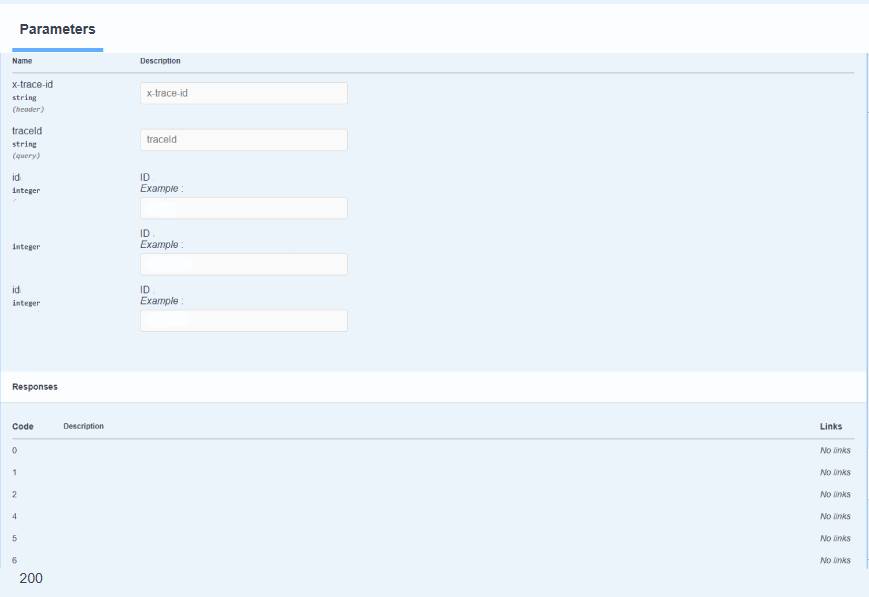869x597 pixels.
Task: Select the Responses section header
Action: [x=35, y=386]
